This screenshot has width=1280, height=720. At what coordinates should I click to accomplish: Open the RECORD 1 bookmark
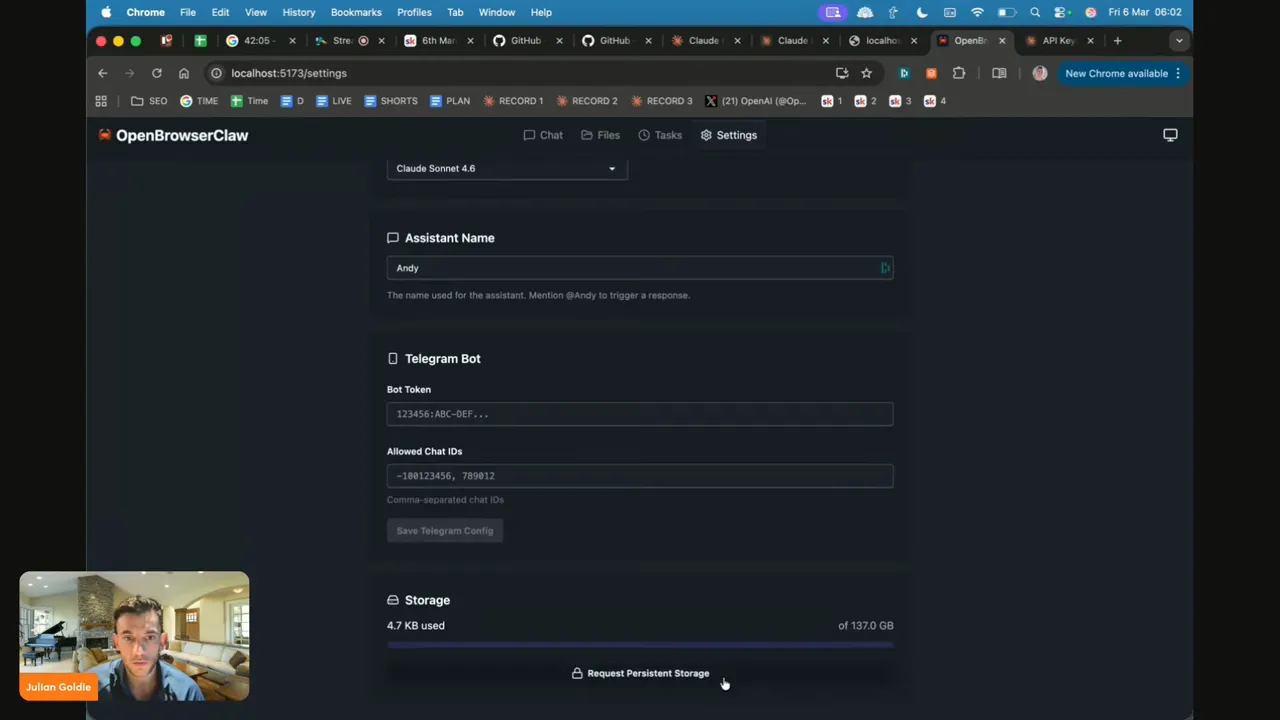coord(513,101)
